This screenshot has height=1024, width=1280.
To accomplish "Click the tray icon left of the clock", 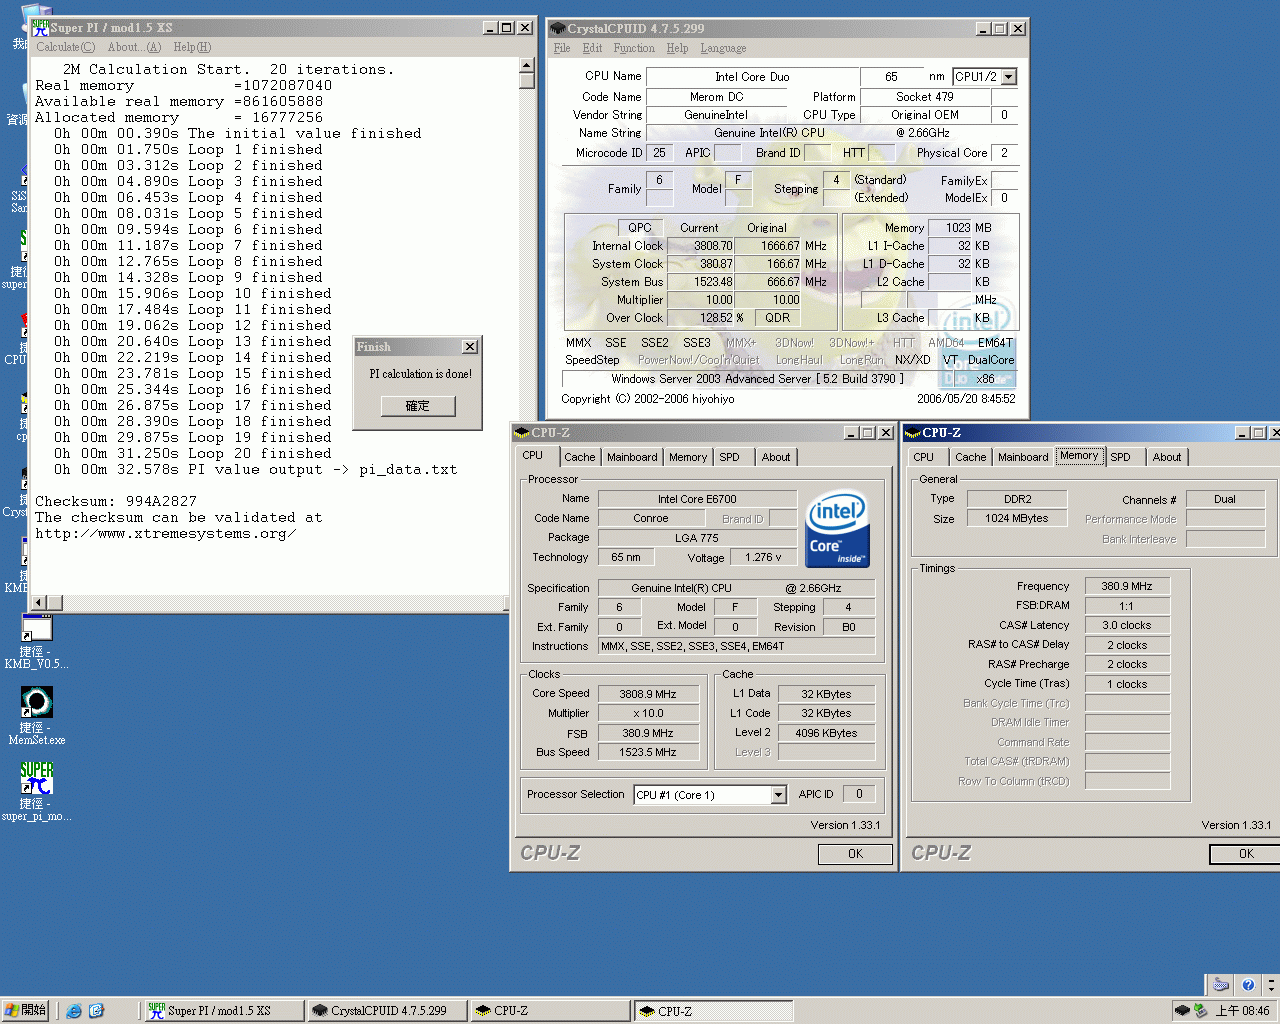I will [x=1200, y=1011].
